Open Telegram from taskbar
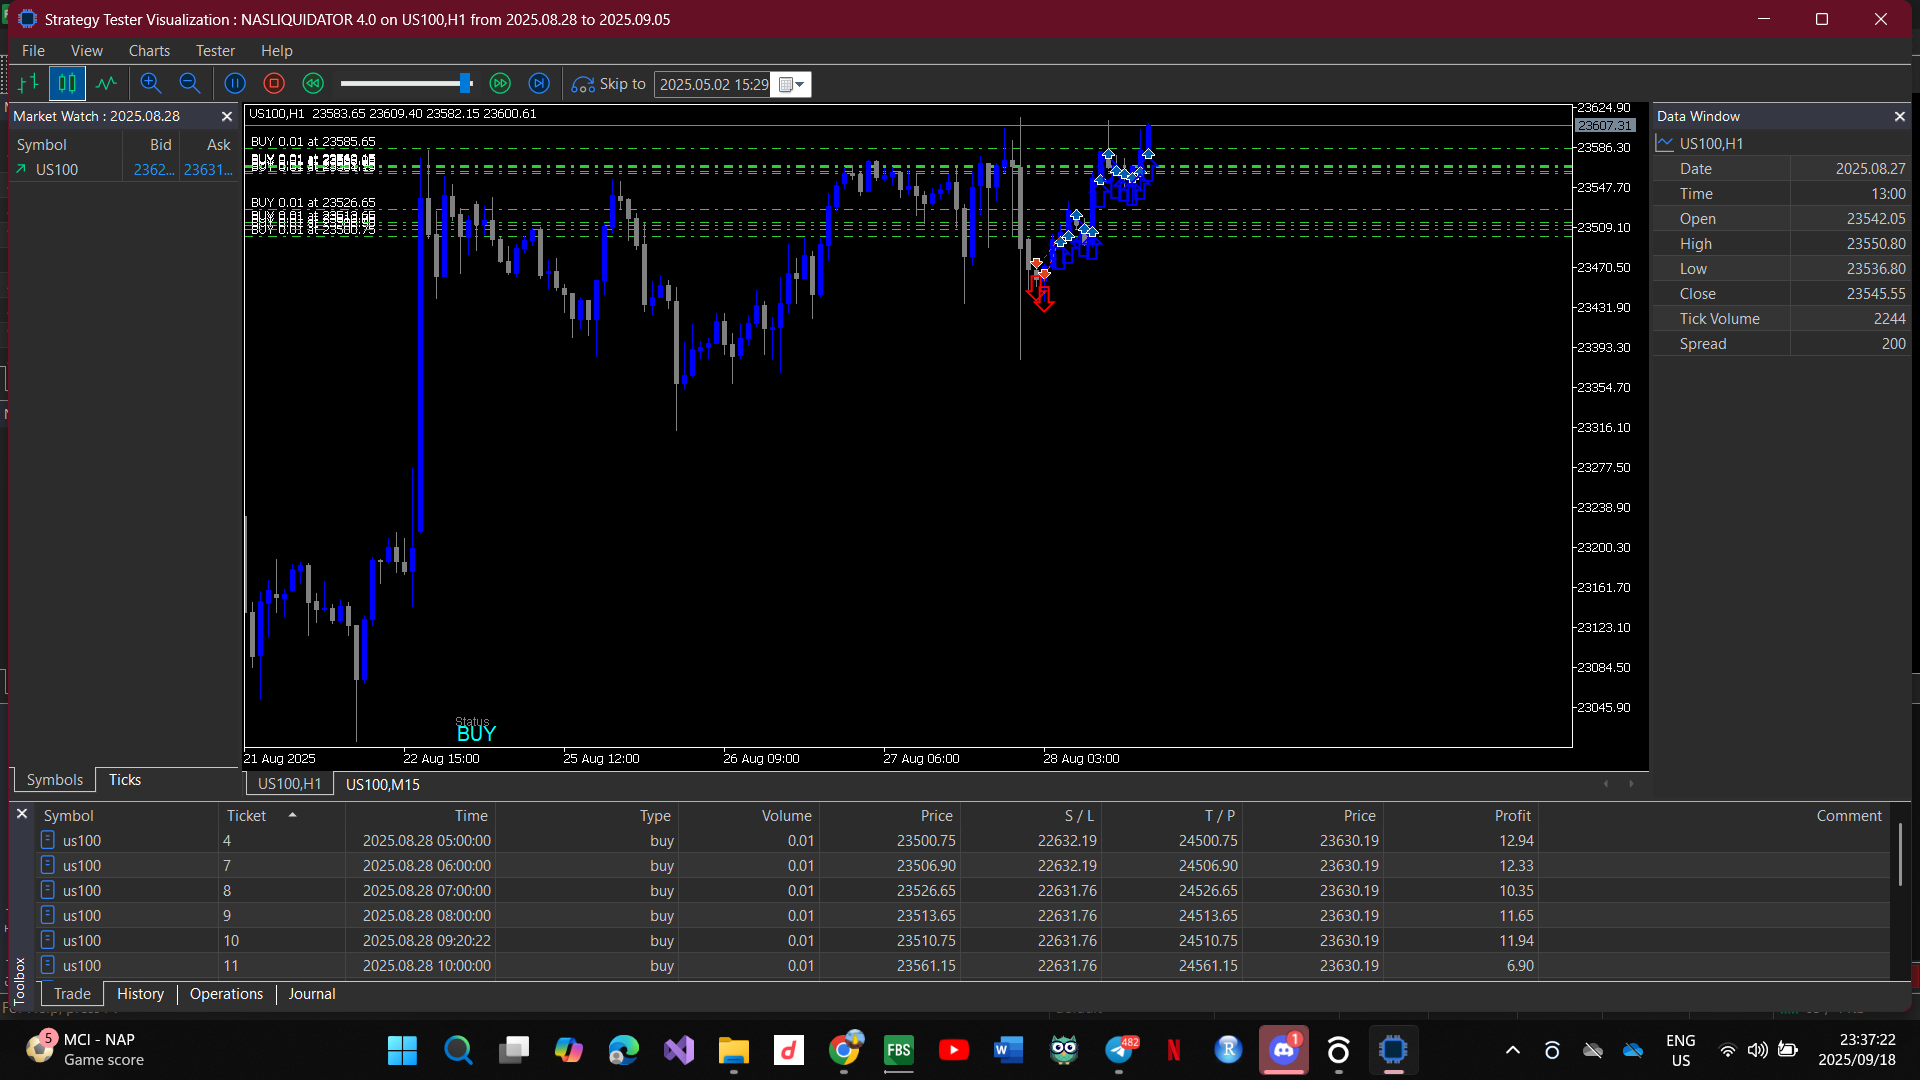Screen dimensions: 1920x1080 pyautogui.click(x=1120, y=1050)
